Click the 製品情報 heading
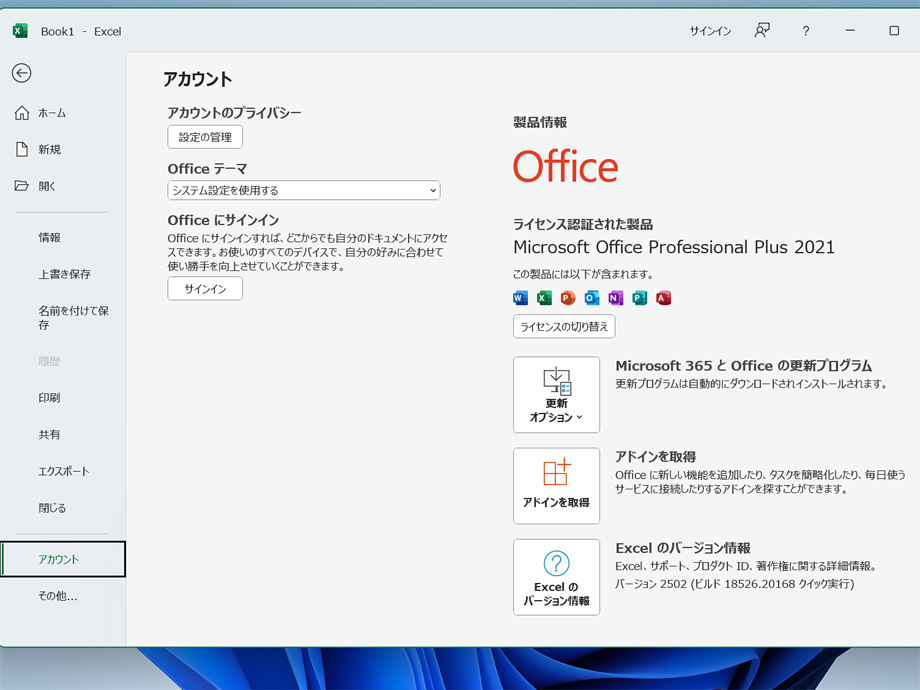The height and width of the screenshot is (690, 920). tap(540, 122)
